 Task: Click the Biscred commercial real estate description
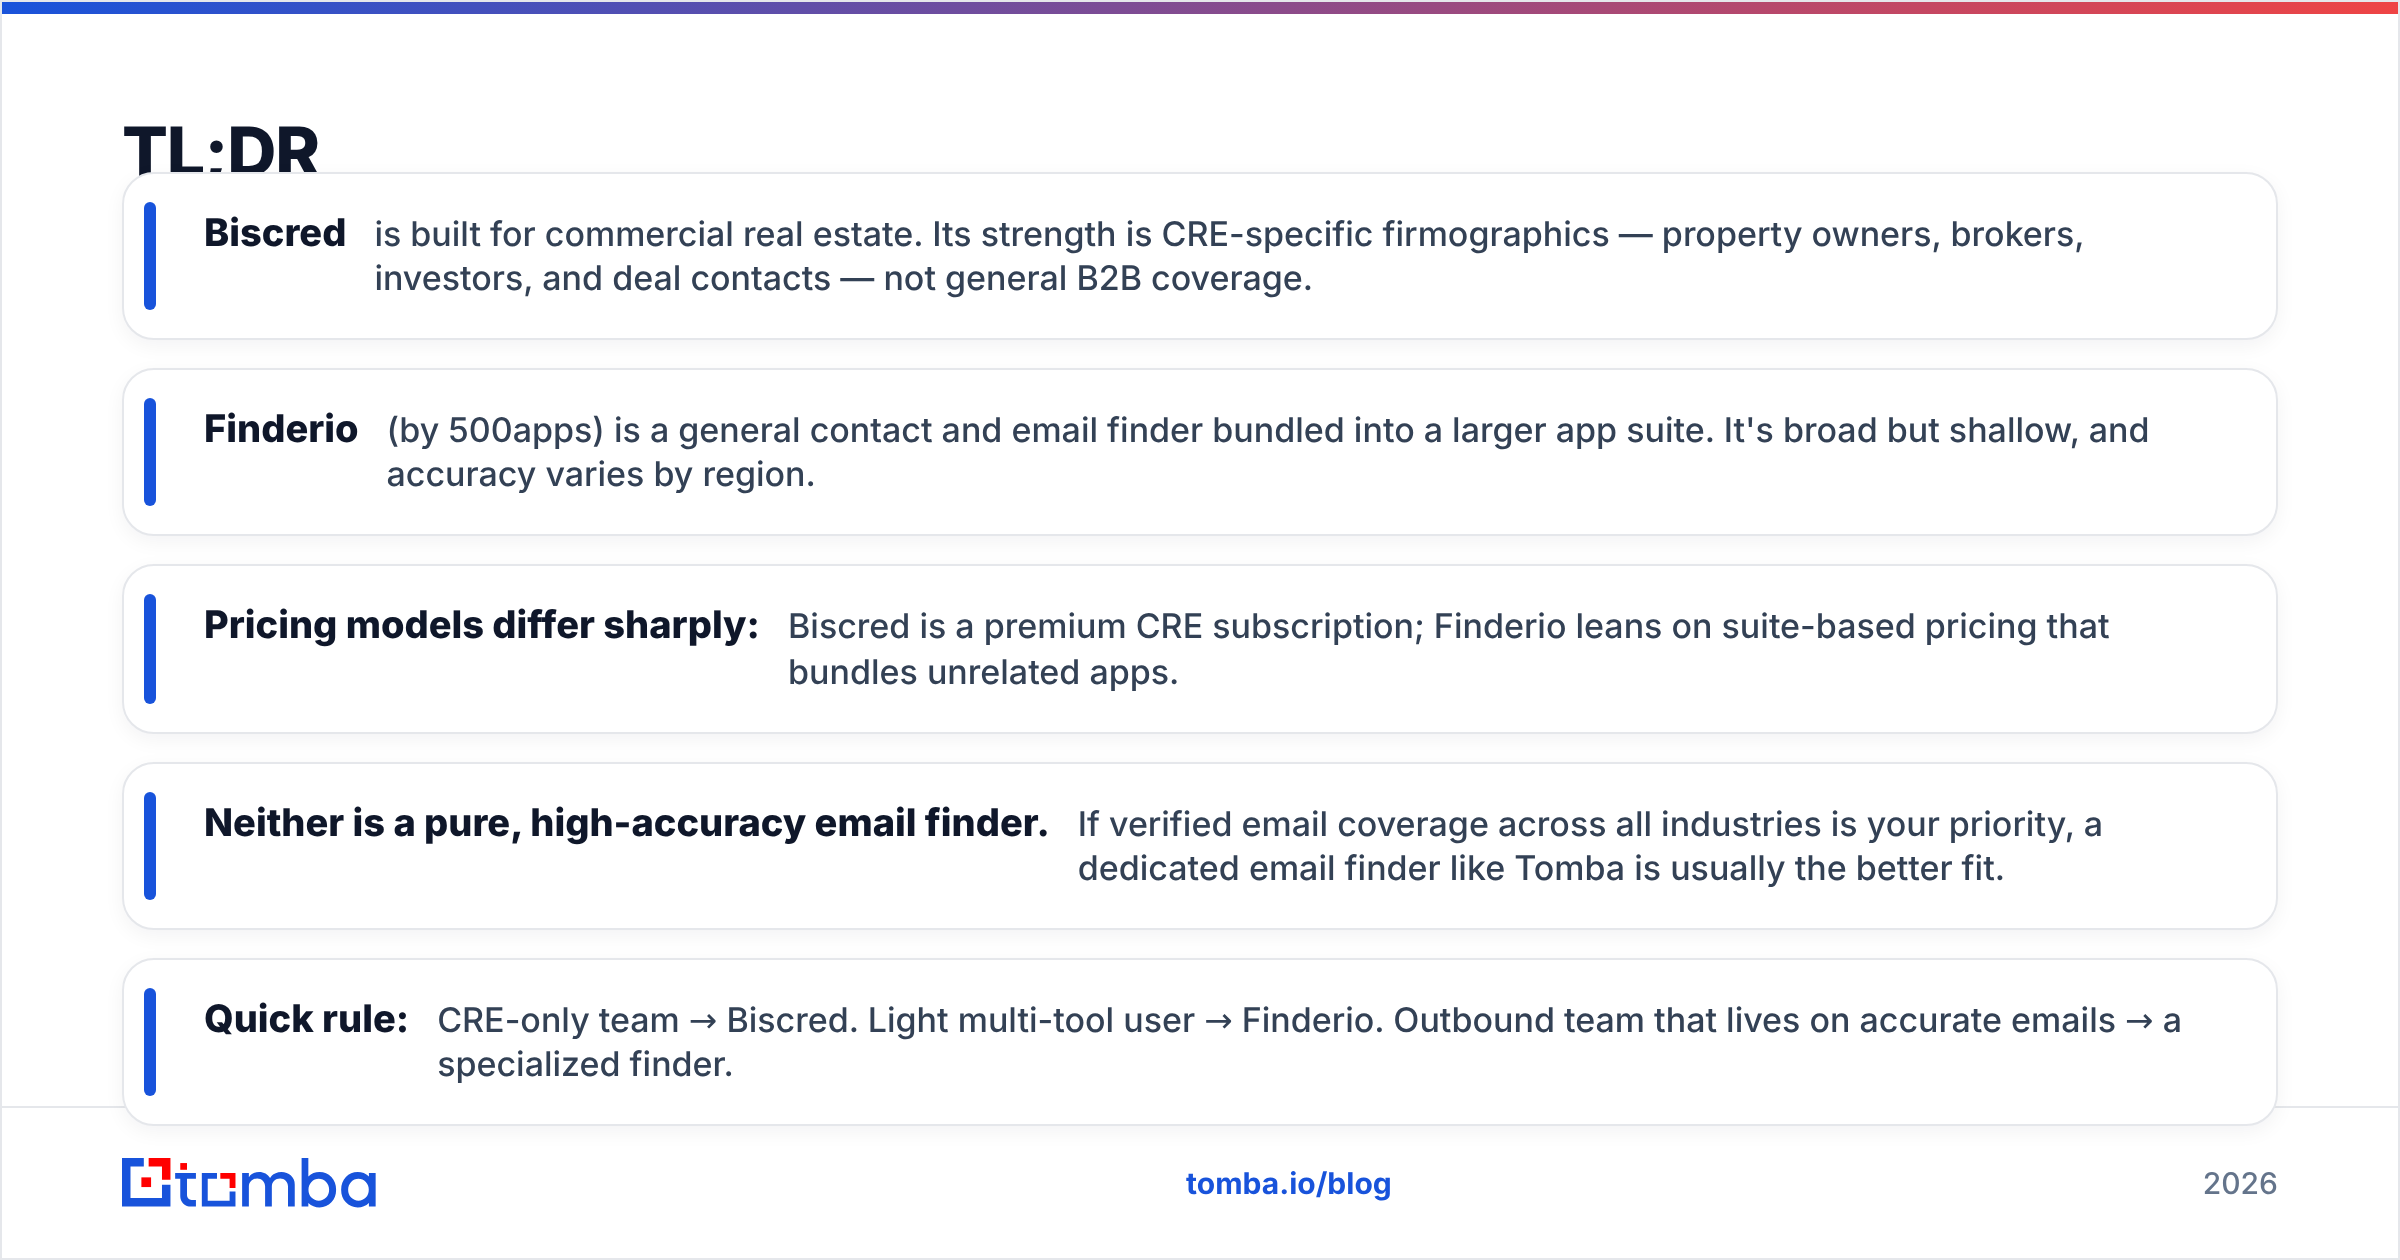click(x=1229, y=256)
